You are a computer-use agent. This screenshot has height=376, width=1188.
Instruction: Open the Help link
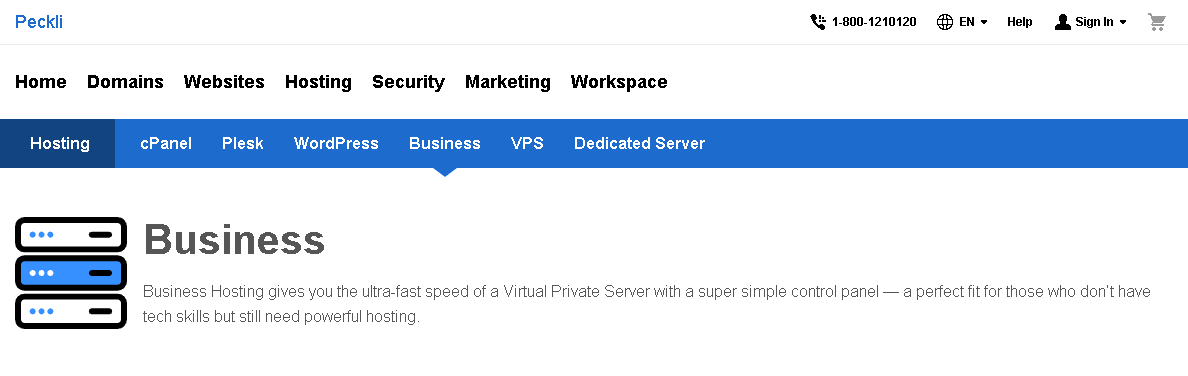click(1020, 22)
